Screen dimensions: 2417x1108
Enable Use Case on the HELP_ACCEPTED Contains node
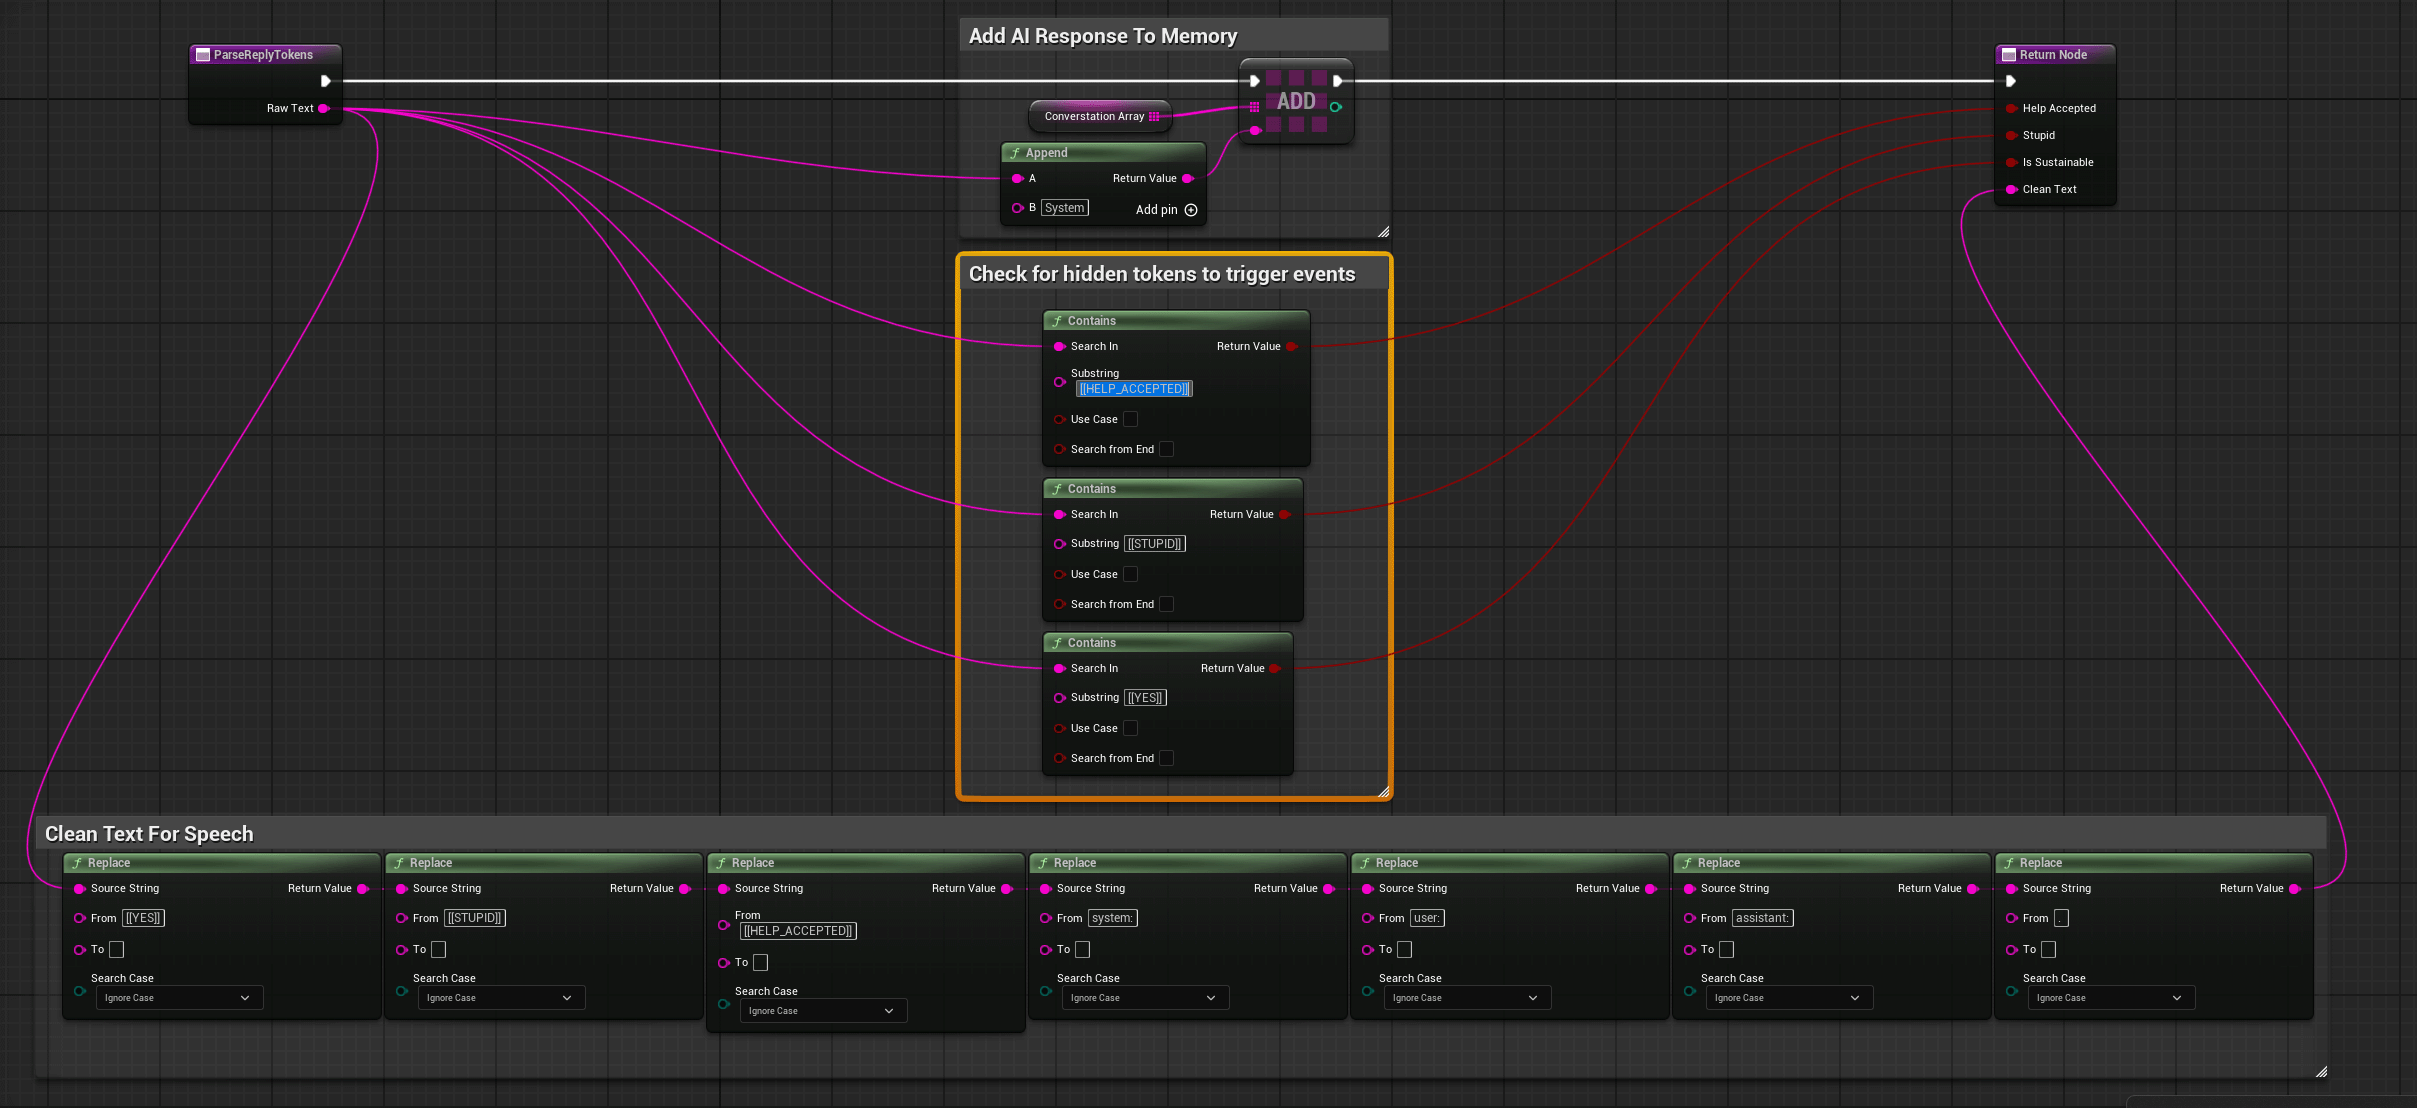point(1130,419)
